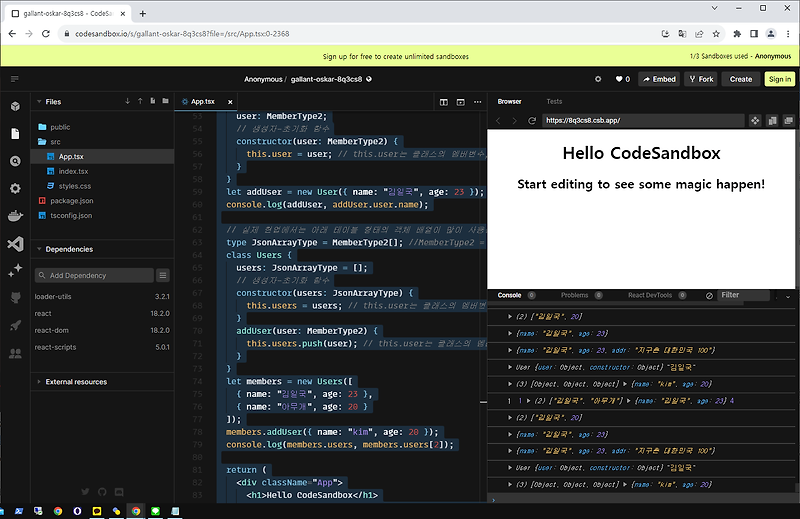
Task: Click the download arrow in Files header
Action: (127, 101)
